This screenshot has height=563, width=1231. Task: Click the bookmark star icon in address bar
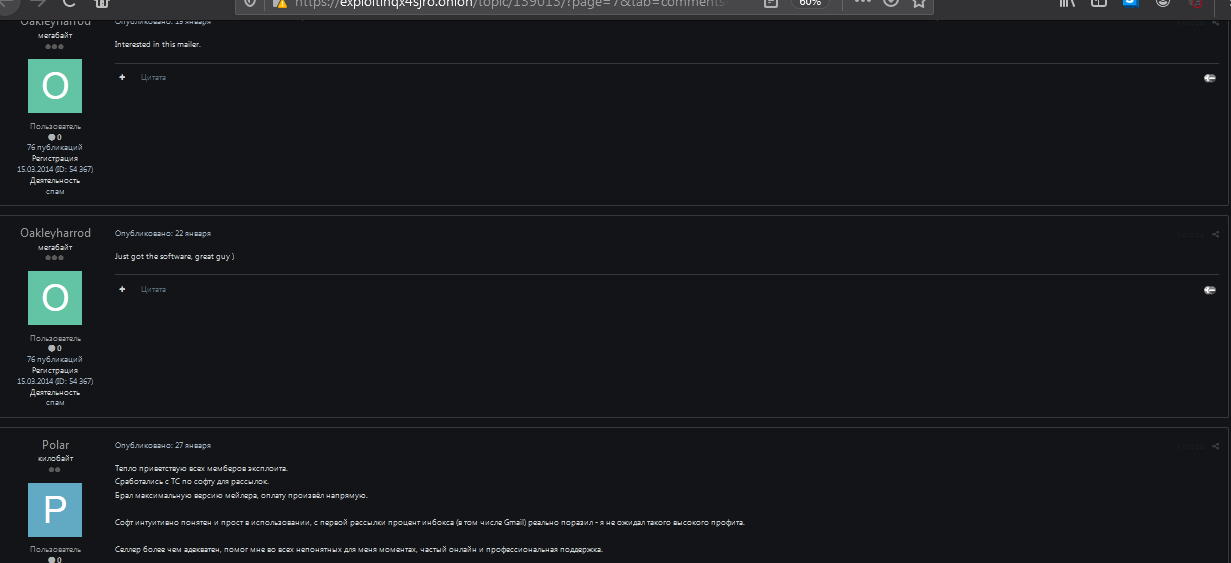(x=918, y=3)
